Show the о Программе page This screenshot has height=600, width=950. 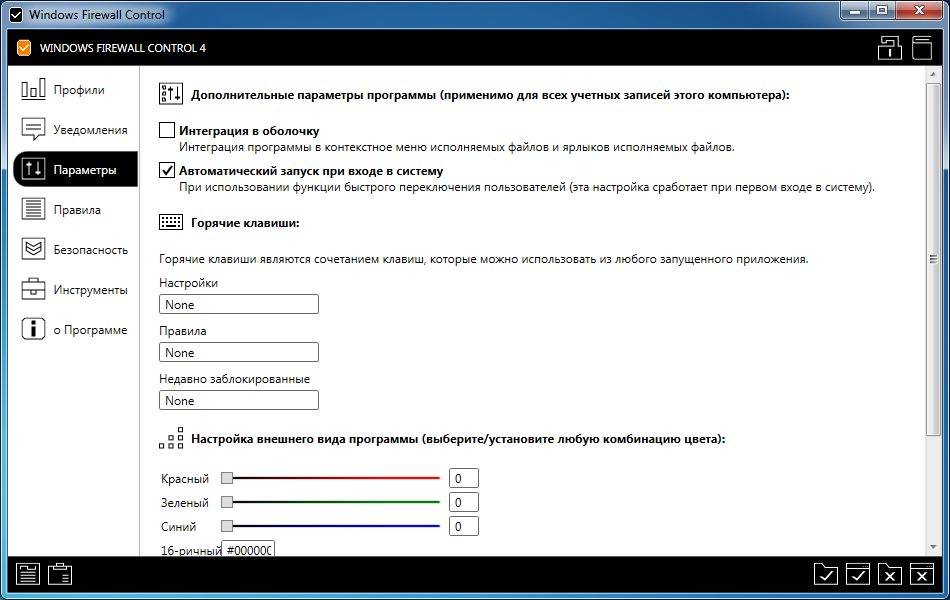[75, 330]
